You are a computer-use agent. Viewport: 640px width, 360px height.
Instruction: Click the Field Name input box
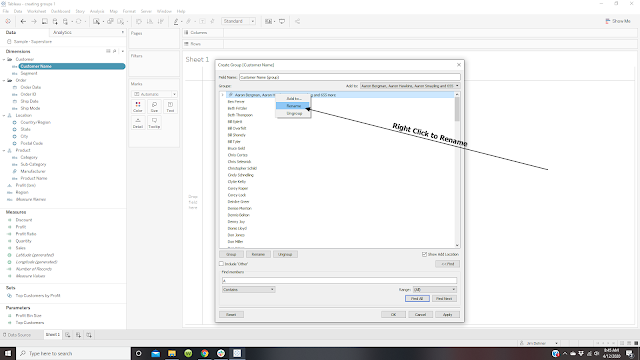point(350,77)
